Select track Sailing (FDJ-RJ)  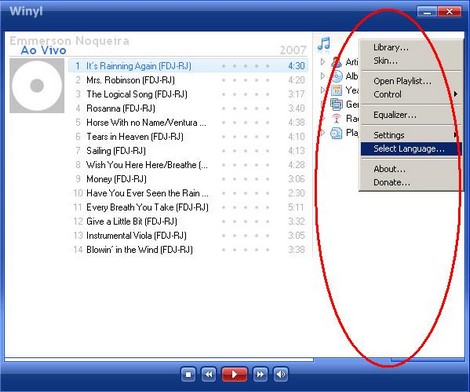point(188,151)
